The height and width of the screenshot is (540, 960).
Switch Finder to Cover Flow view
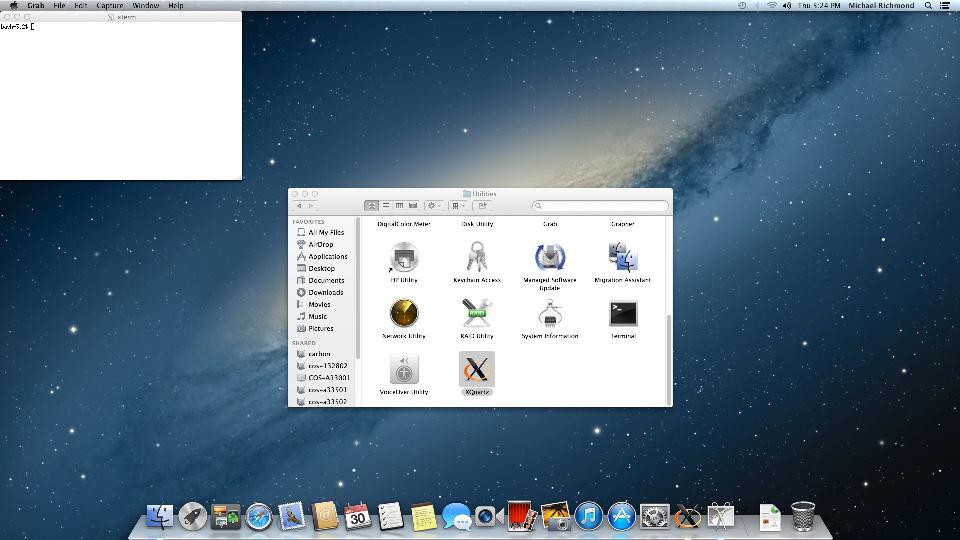(x=412, y=206)
